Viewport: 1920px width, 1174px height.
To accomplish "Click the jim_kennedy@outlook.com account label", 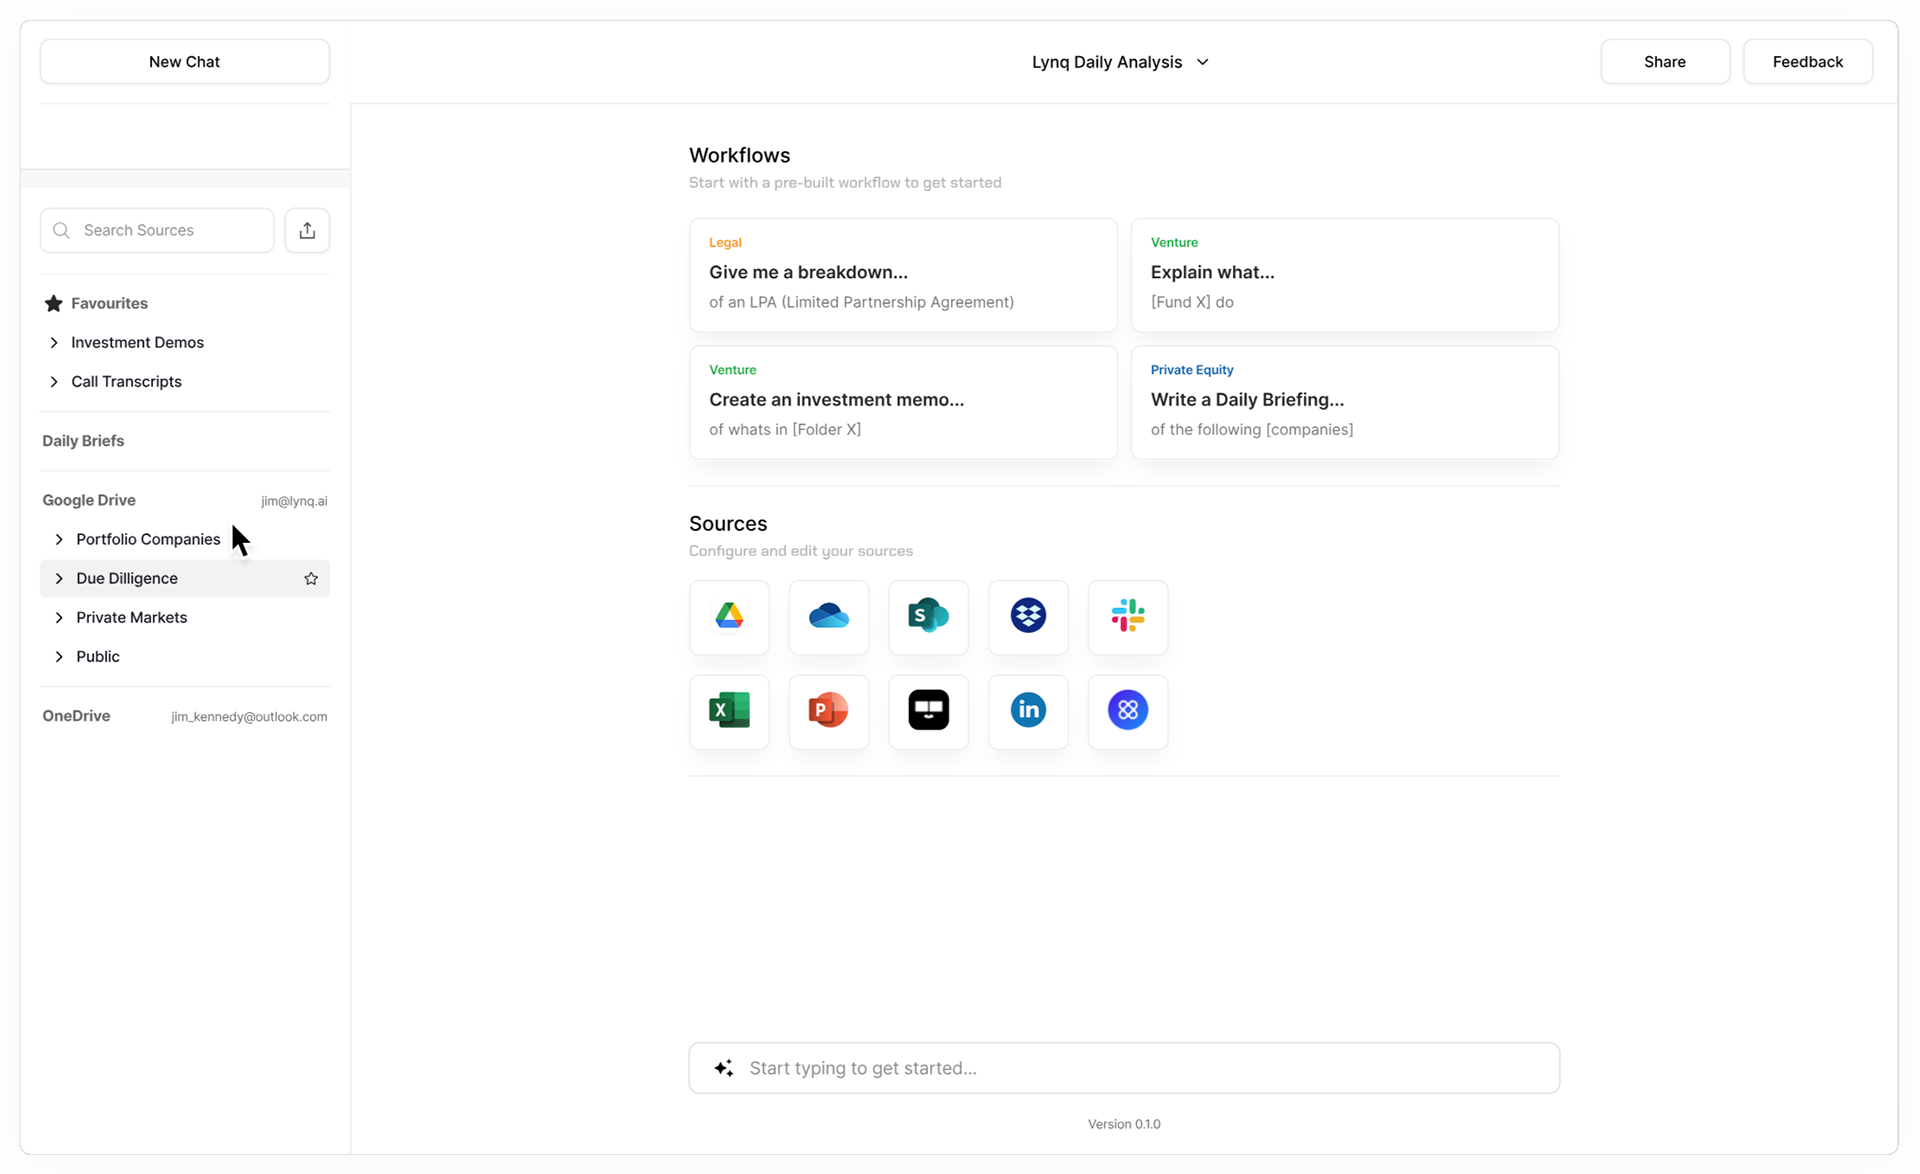I will pos(249,717).
